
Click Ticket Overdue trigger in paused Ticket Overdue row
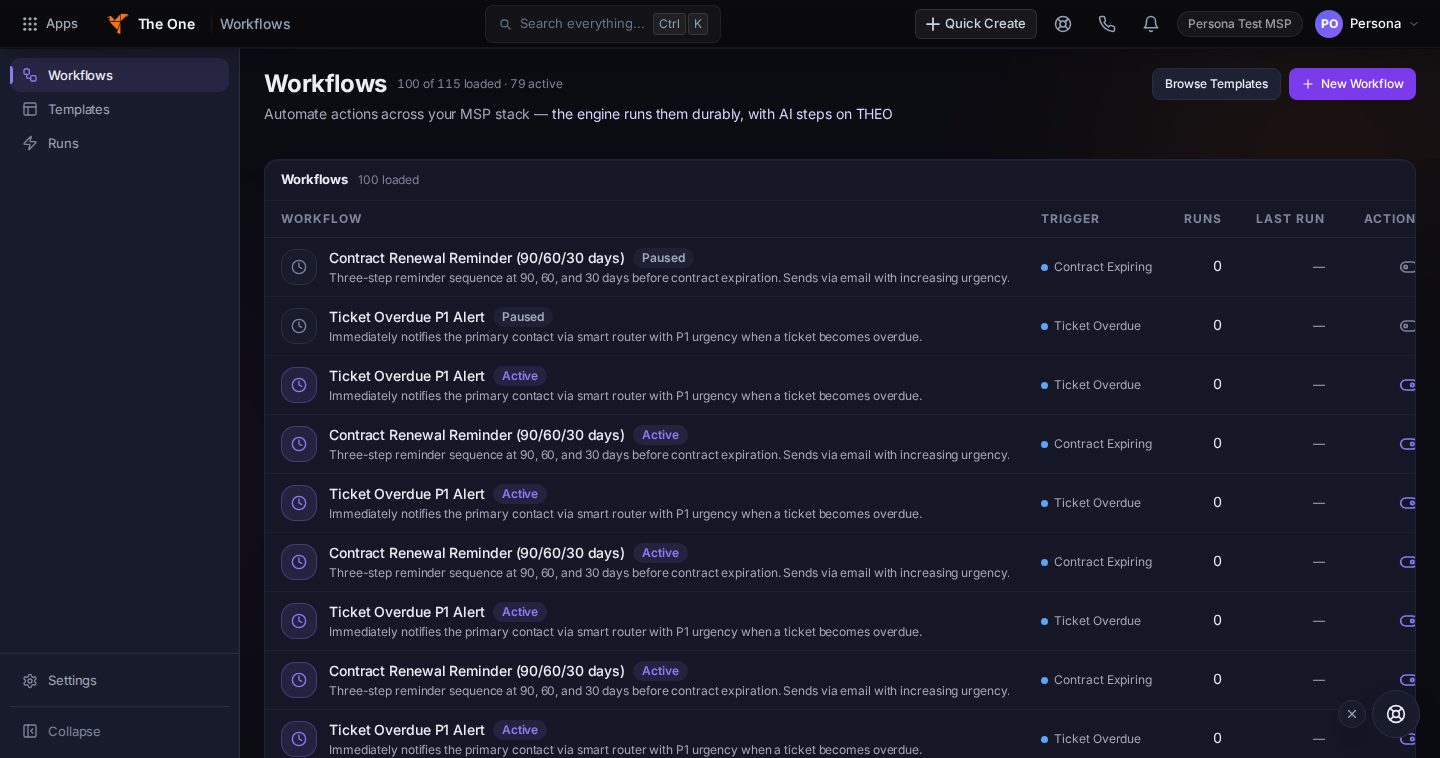1091,326
